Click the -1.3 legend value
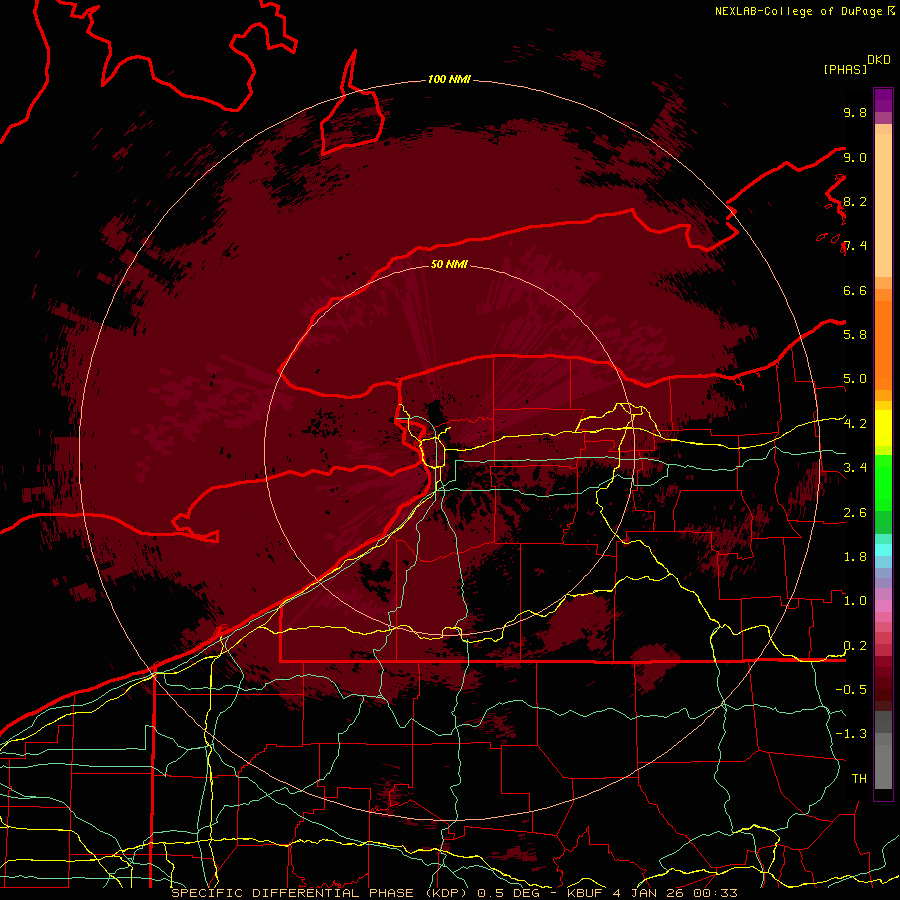This screenshot has height=900, width=900. click(x=851, y=734)
